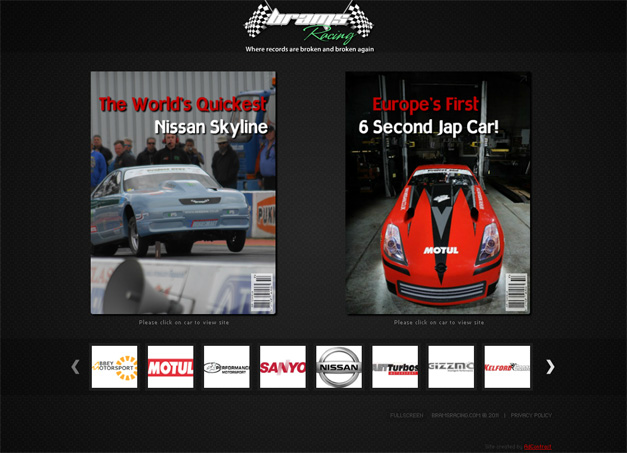Image resolution: width=627 pixels, height=453 pixels.
Task: Select the Kelford Cams sponsor logo
Action: (x=507, y=367)
